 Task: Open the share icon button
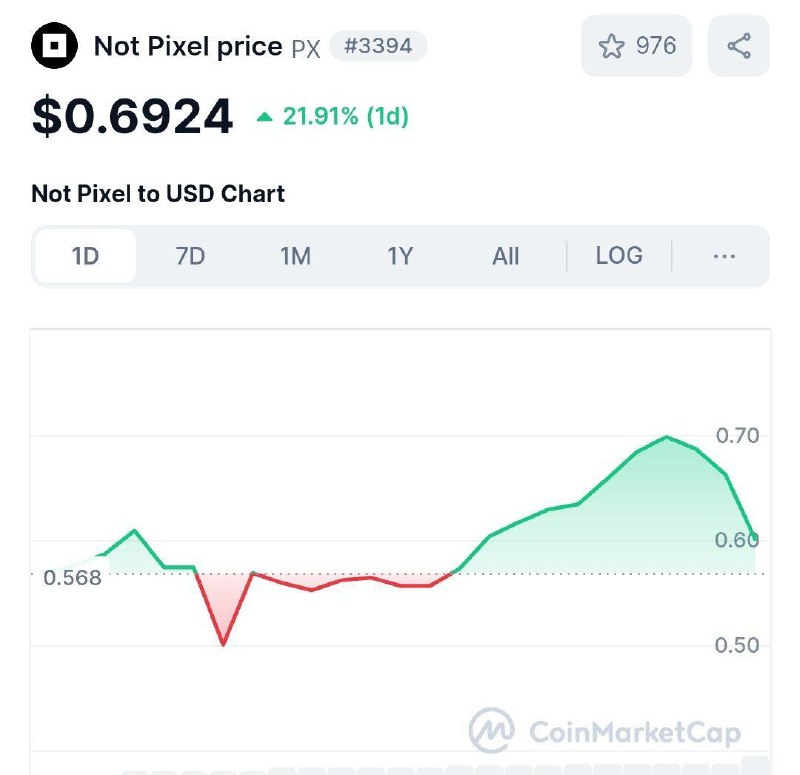[x=739, y=46]
